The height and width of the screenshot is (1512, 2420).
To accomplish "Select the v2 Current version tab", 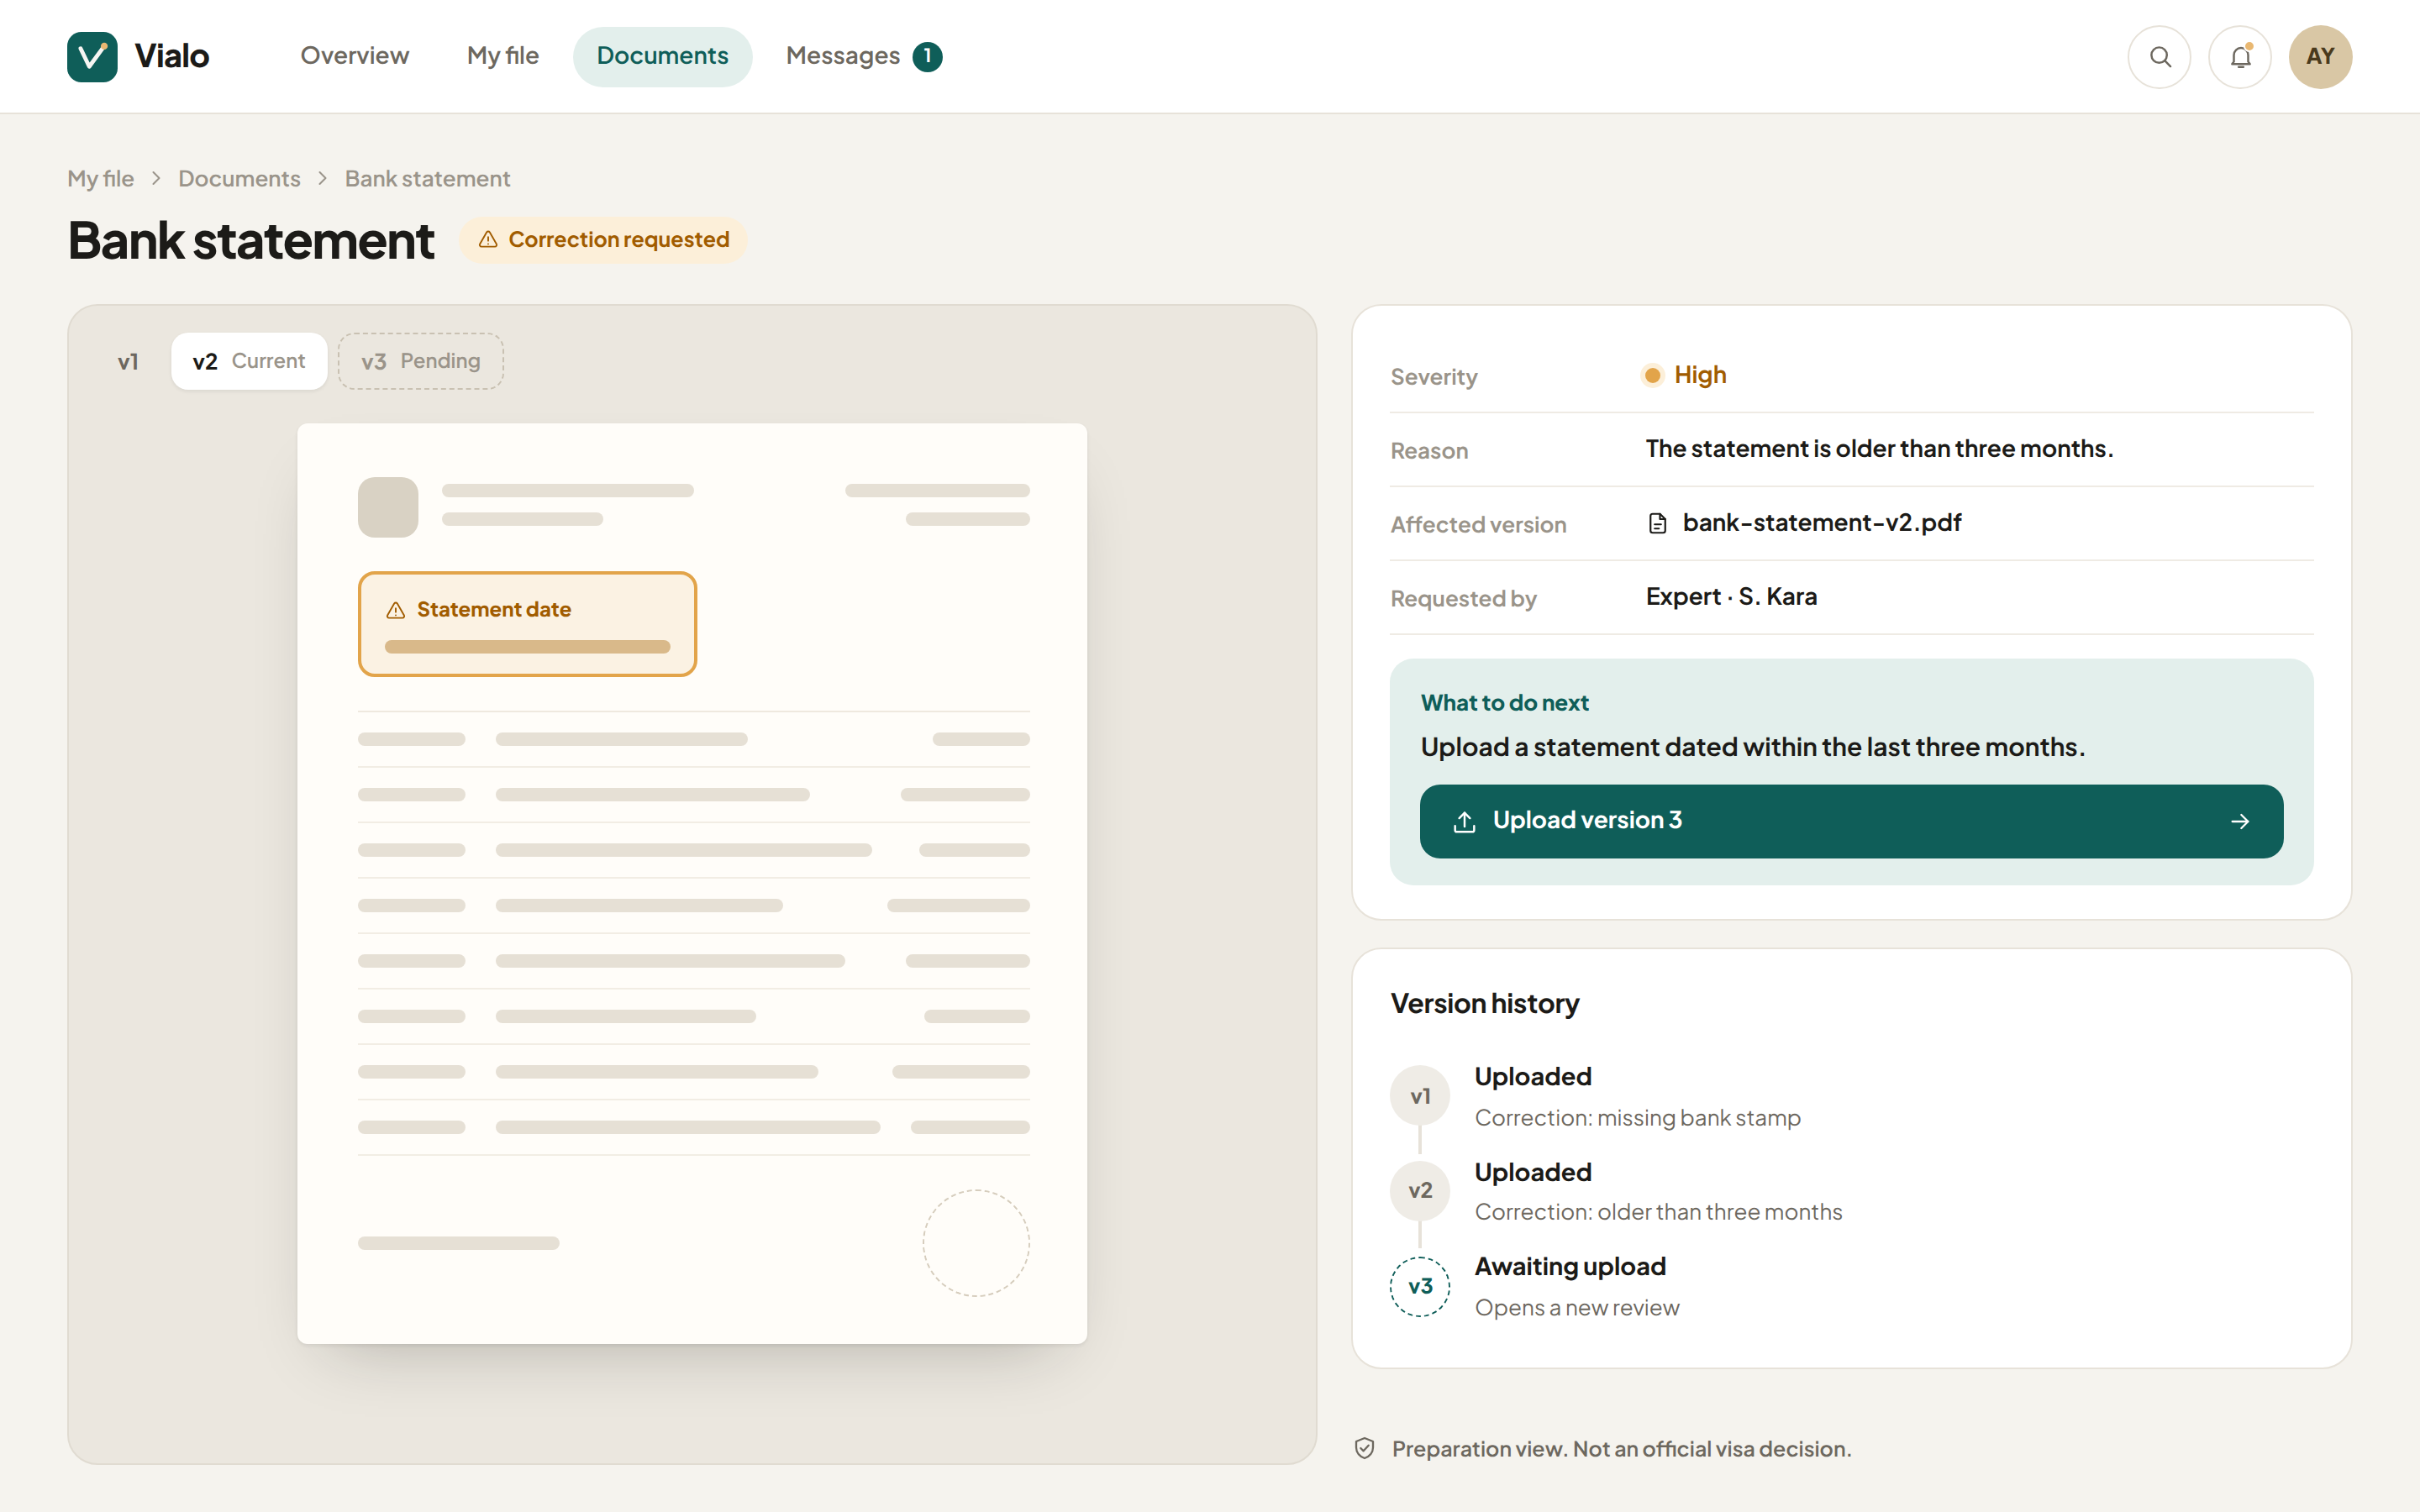I will pos(249,361).
